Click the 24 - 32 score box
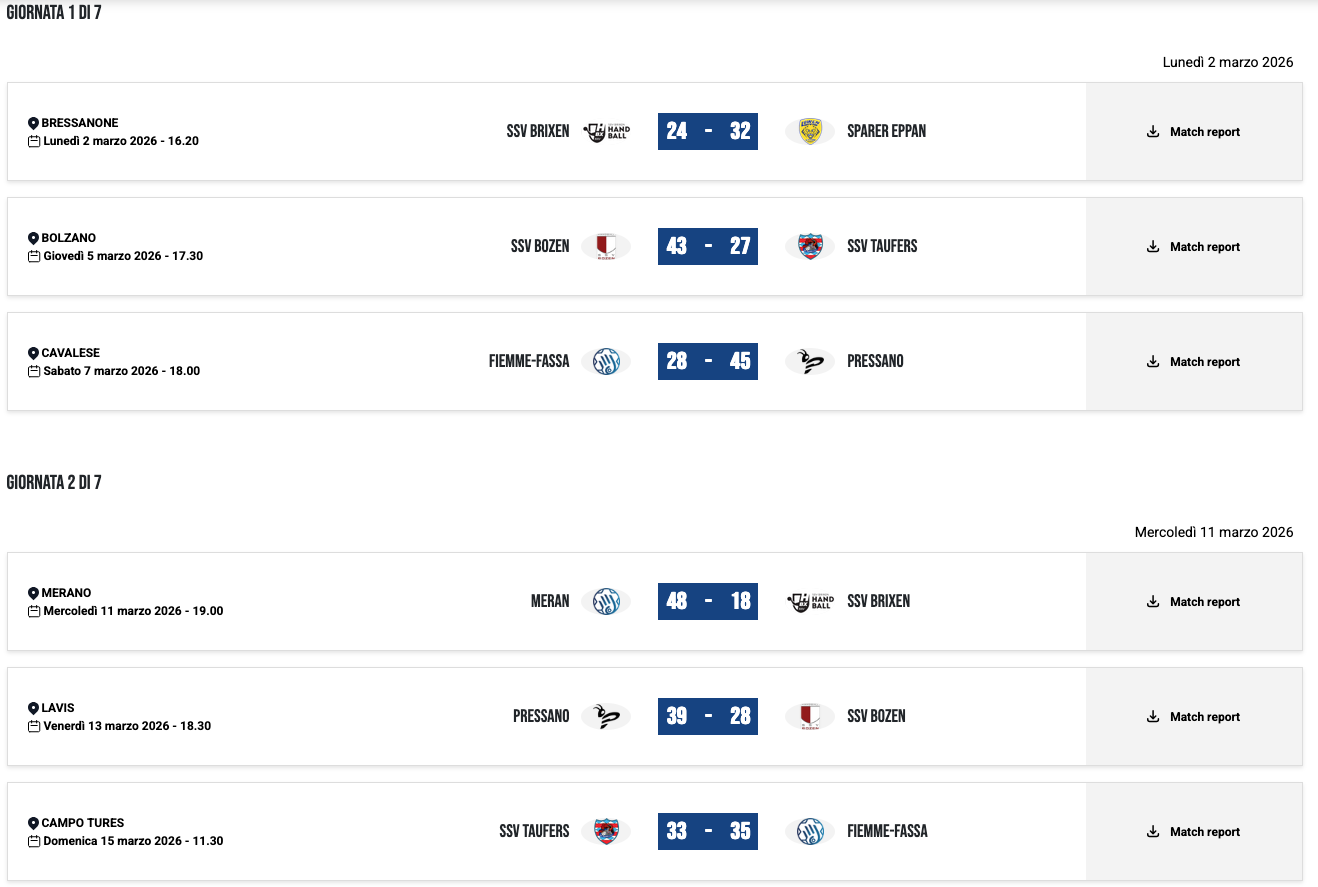The image size is (1318, 887). coord(708,131)
